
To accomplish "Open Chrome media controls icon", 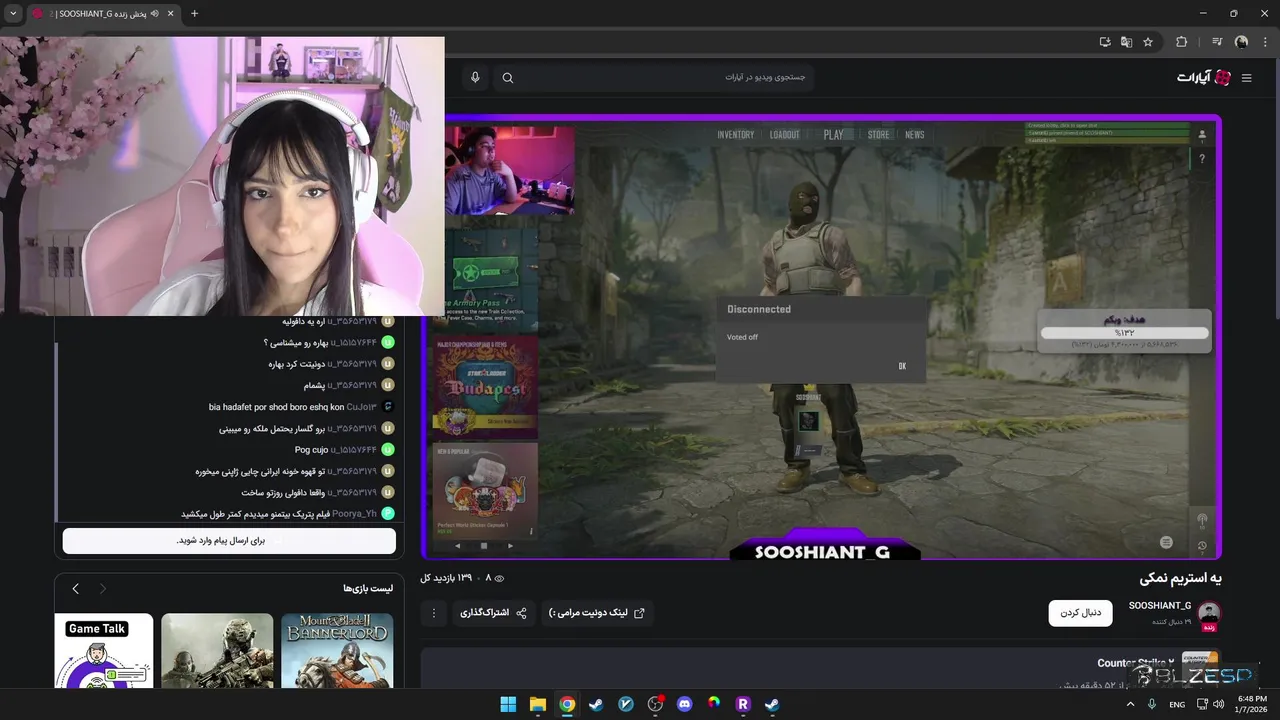I will click(x=1217, y=42).
